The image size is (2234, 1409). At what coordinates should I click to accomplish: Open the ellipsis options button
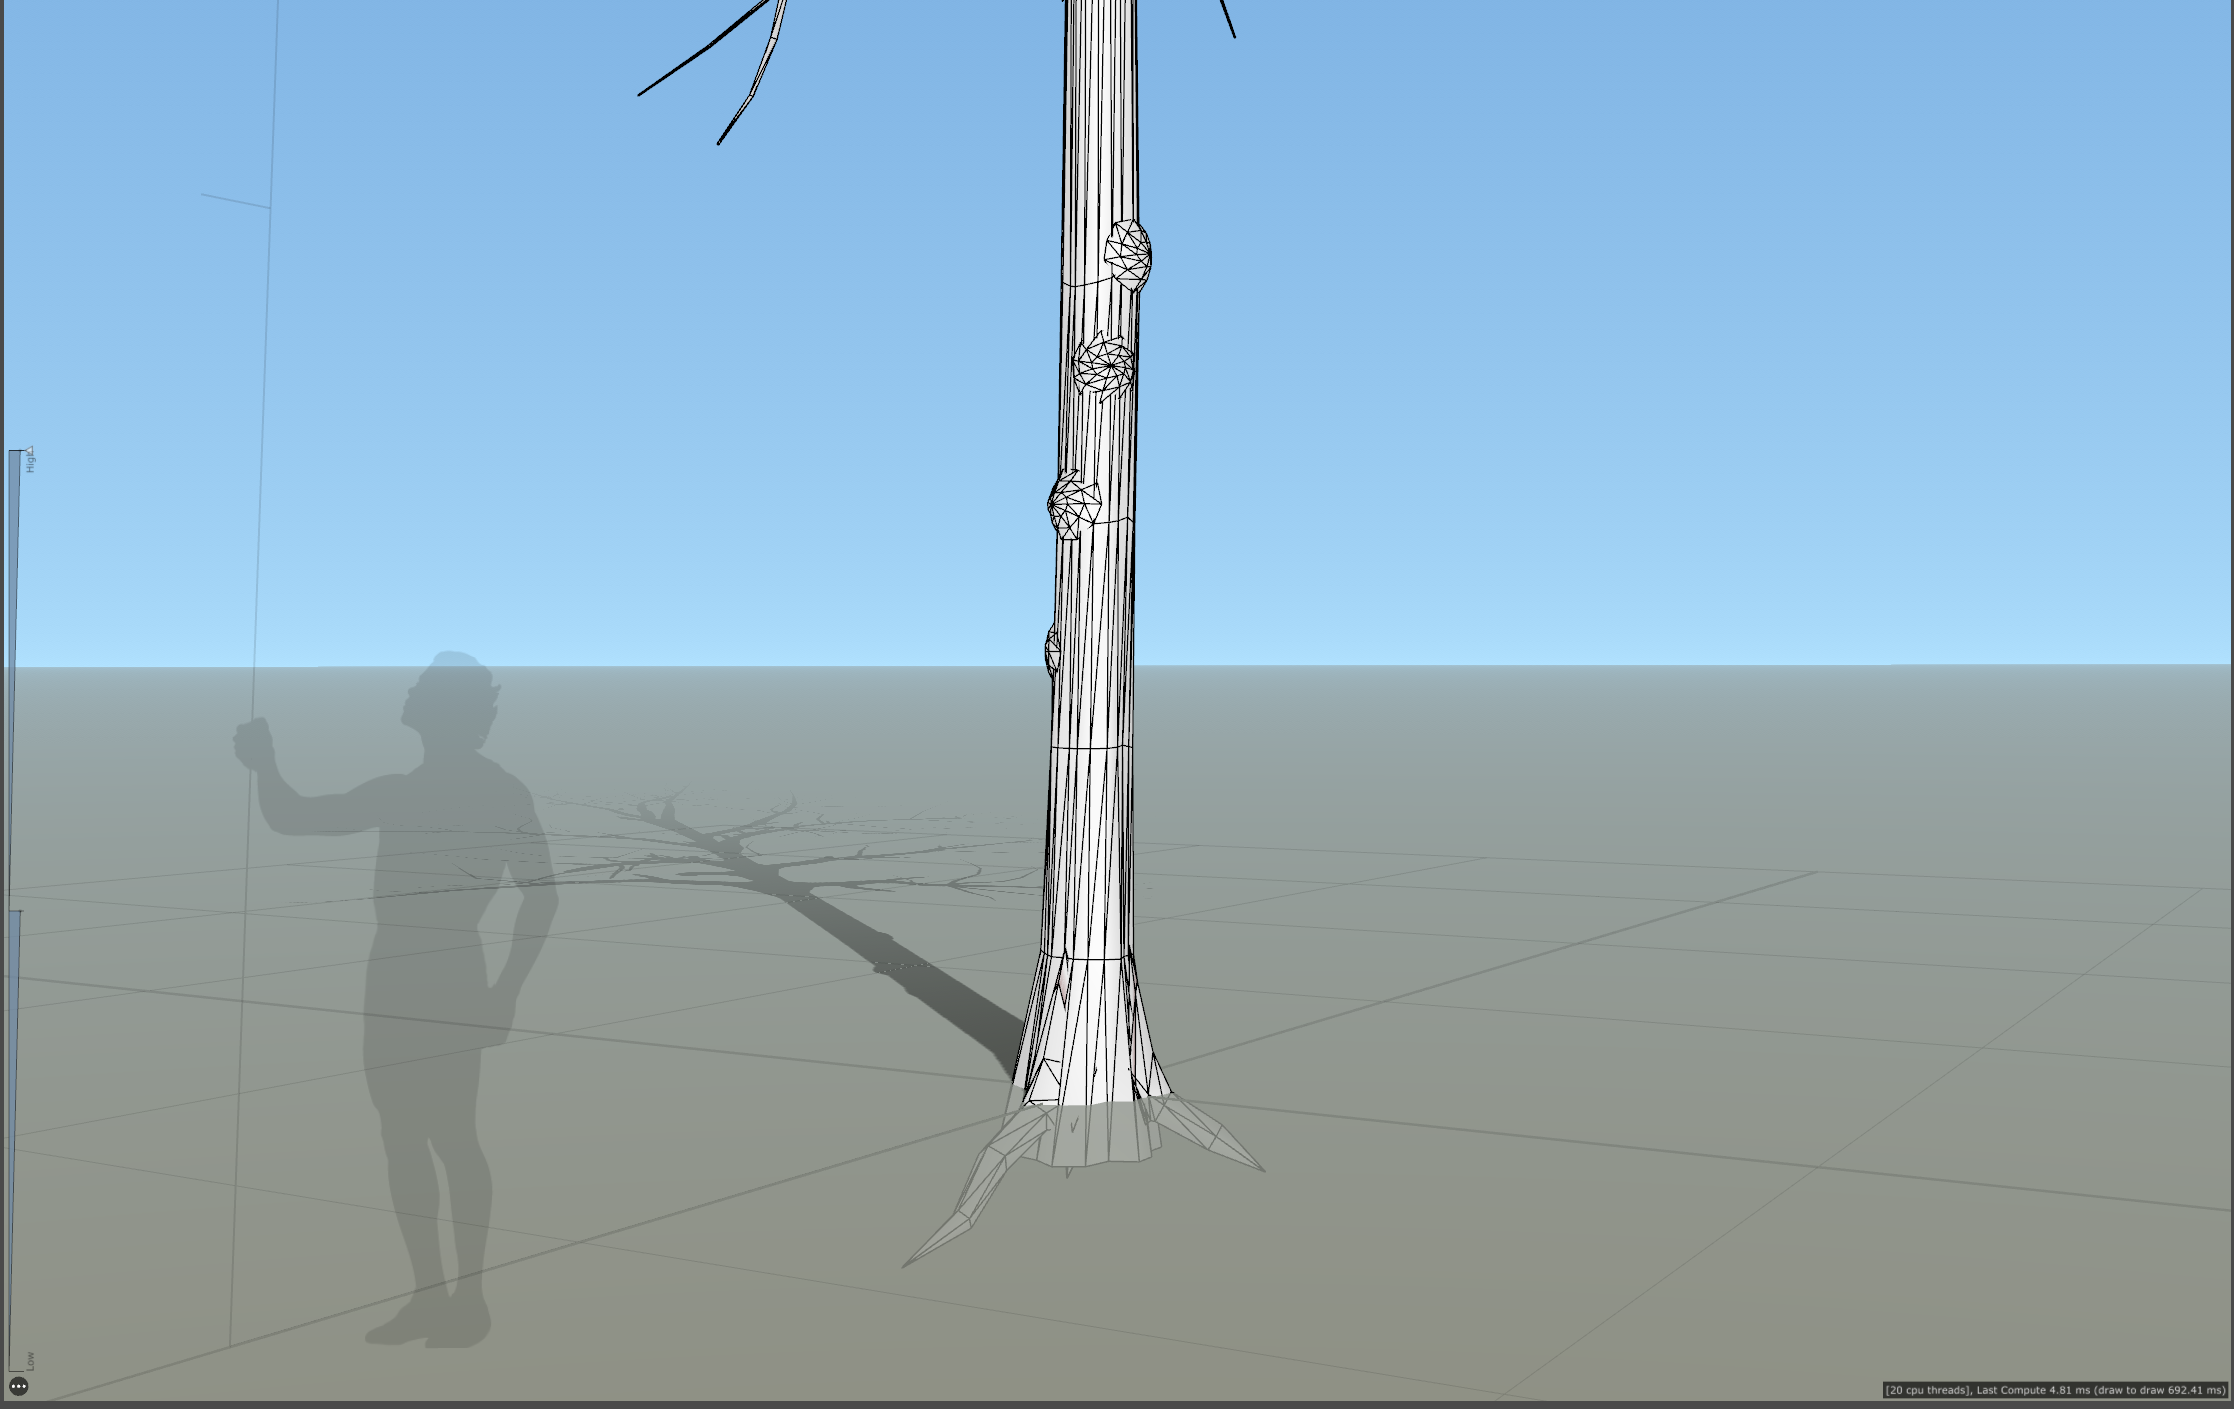(19, 1386)
